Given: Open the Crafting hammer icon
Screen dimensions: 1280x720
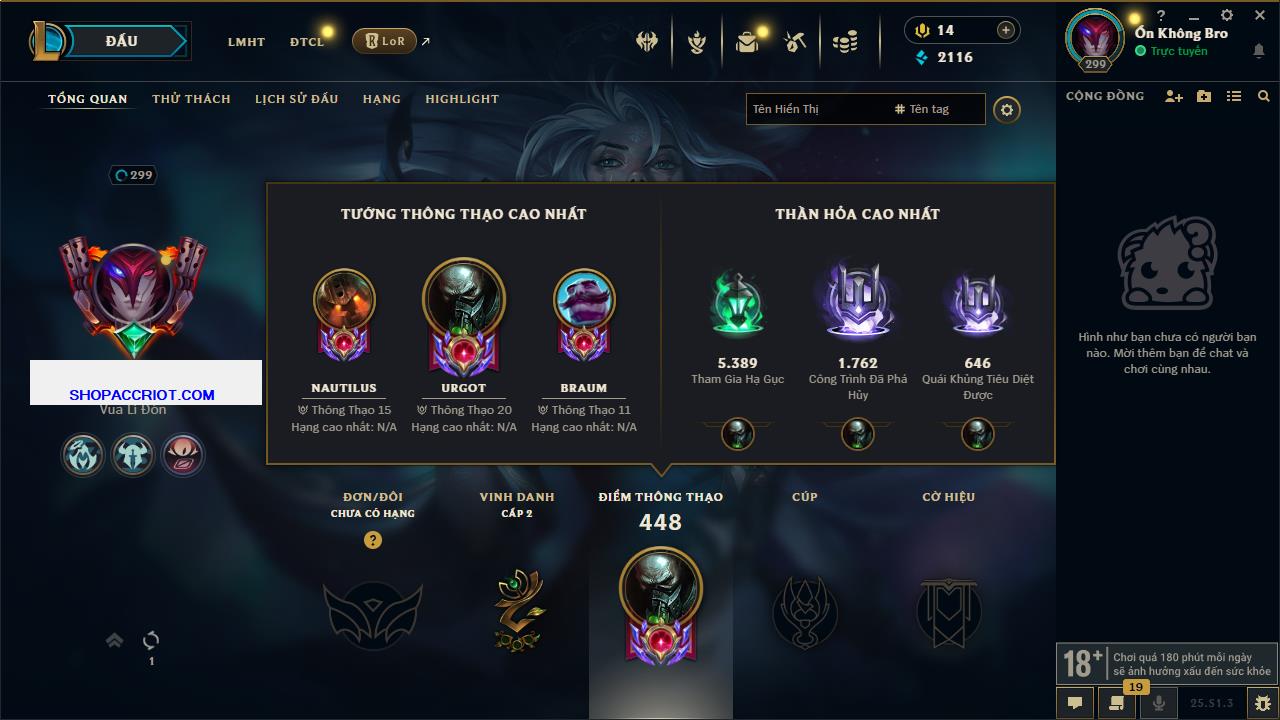Looking at the screenshot, I should pos(795,42).
